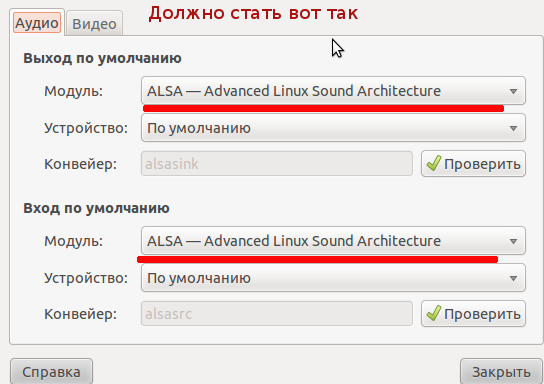The image size is (544, 384).
Task: Open output Модуль ALSA combo box
Action: (x=333, y=91)
